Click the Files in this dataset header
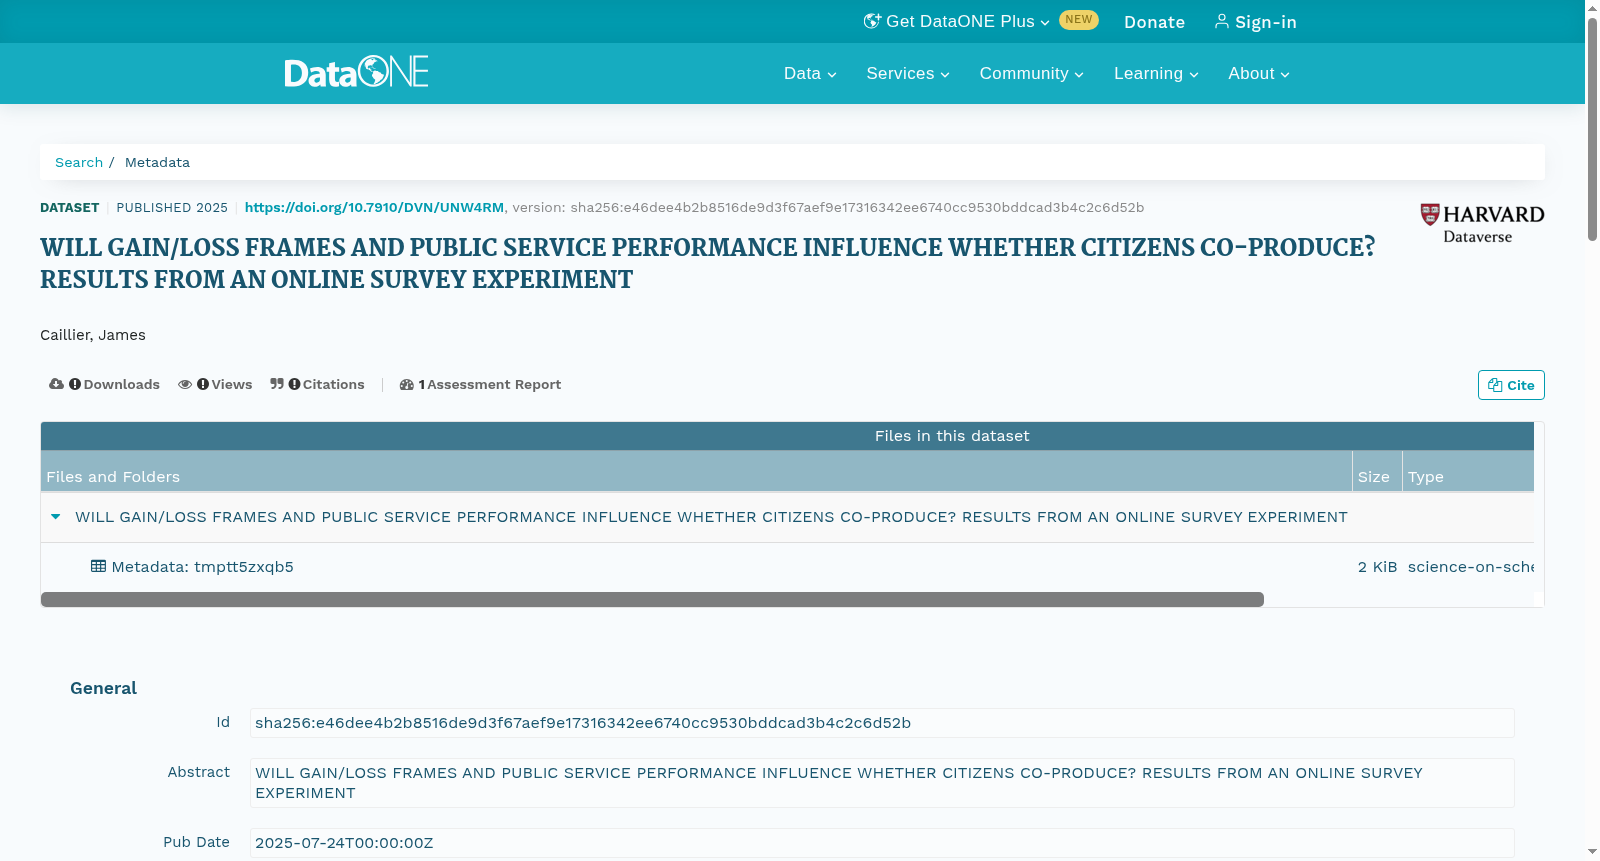Viewport: 1600px width, 861px height. click(952, 436)
